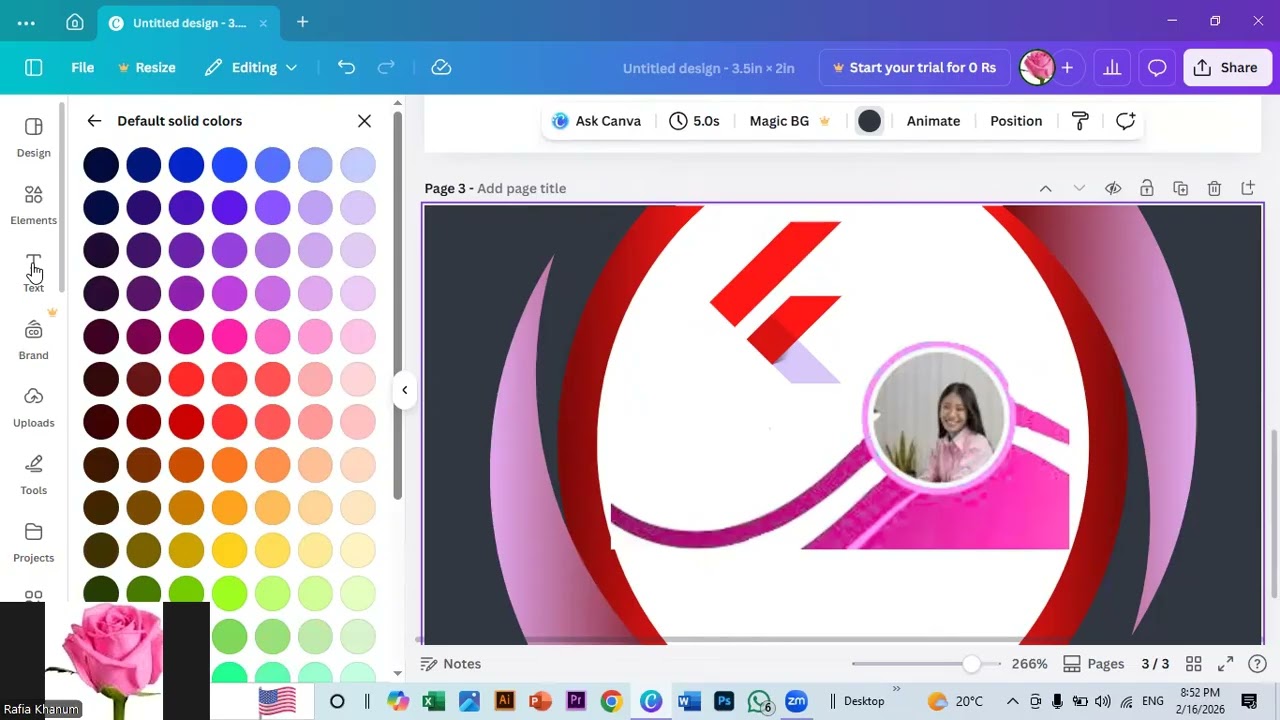Open Photoshop from the taskbar
Screen dimensions: 1280x720
point(724,701)
